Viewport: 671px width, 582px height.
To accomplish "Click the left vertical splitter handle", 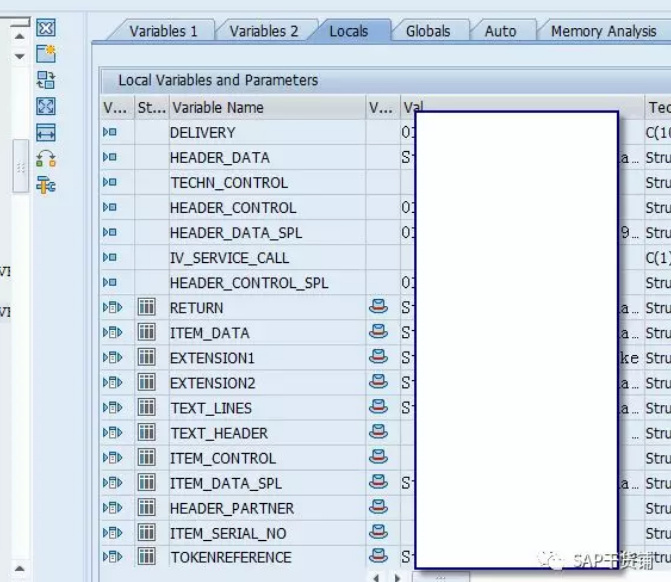I will tap(21, 166).
